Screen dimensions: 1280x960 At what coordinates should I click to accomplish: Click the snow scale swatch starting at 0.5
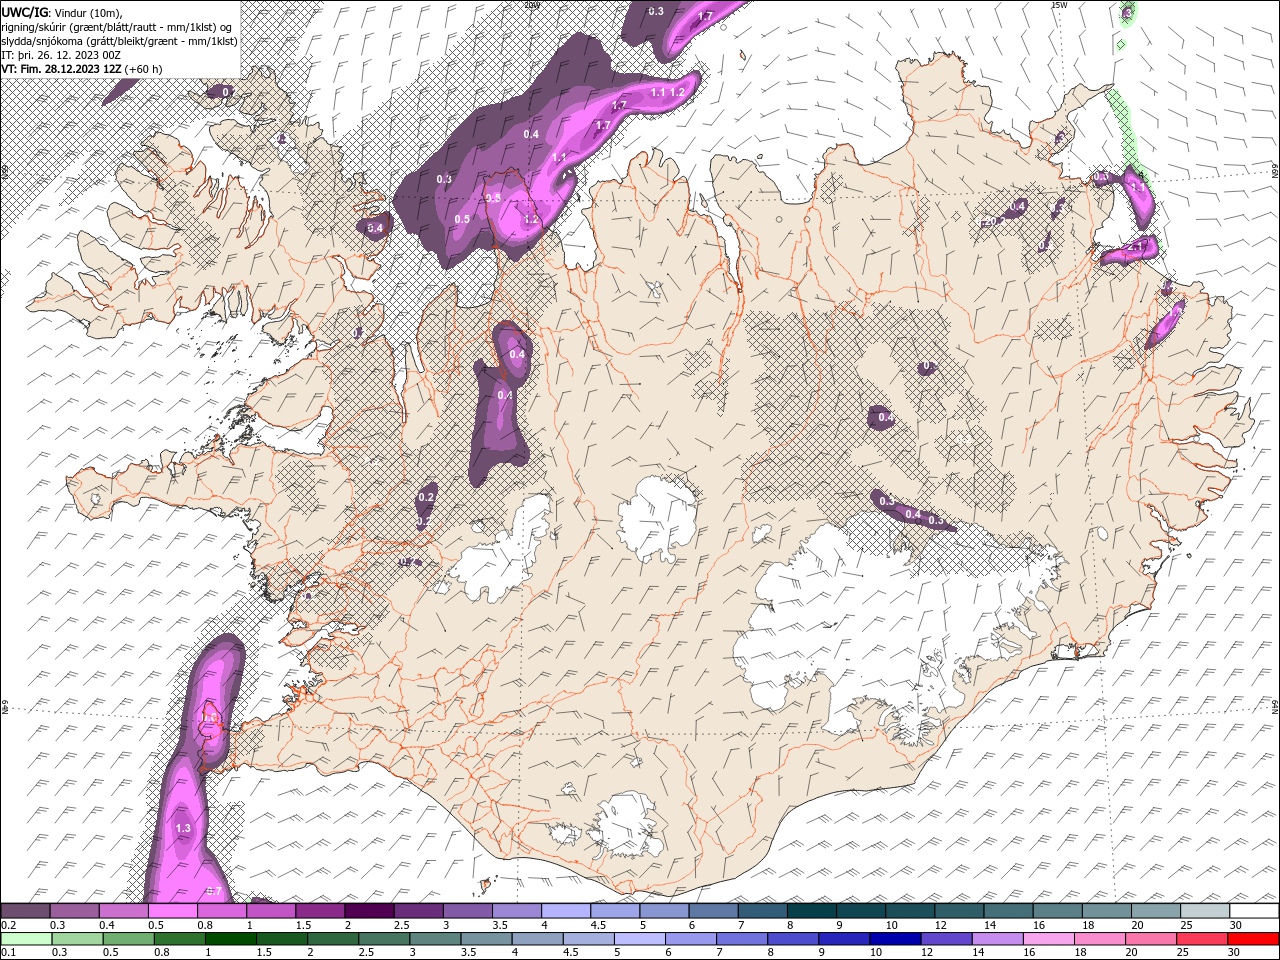click(x=173, y=911)
